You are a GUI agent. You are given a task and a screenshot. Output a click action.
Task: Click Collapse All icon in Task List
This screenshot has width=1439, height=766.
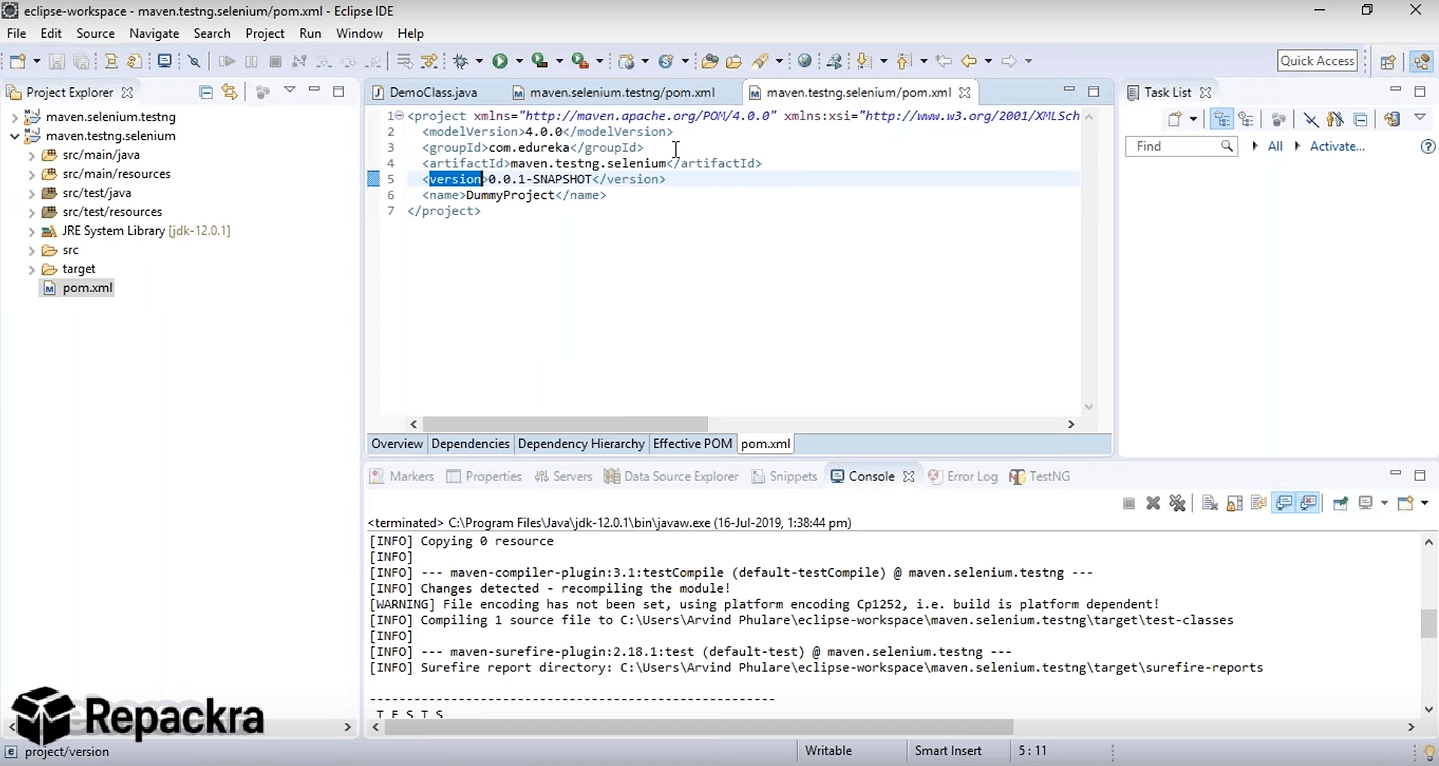1360,119
